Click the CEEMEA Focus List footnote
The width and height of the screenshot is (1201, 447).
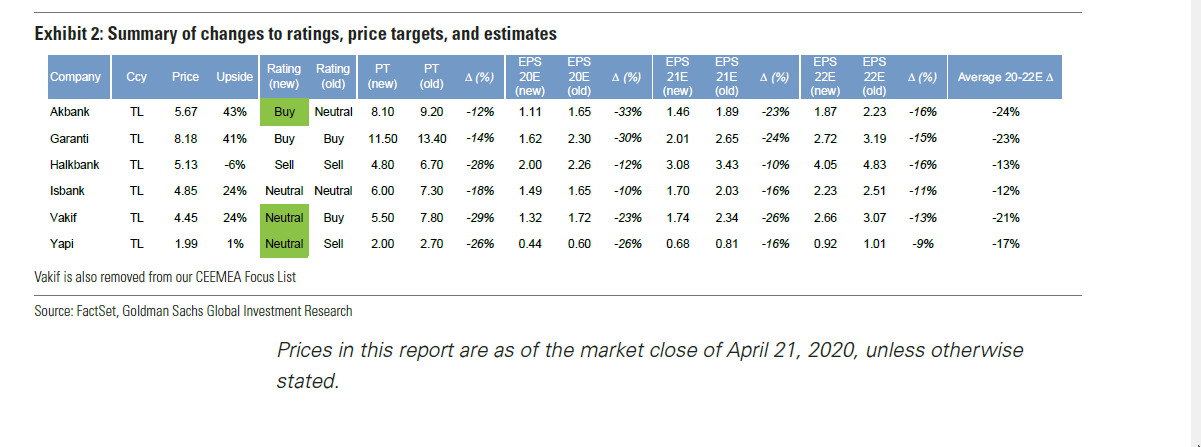pyautogui.click(x=165, y=276)
